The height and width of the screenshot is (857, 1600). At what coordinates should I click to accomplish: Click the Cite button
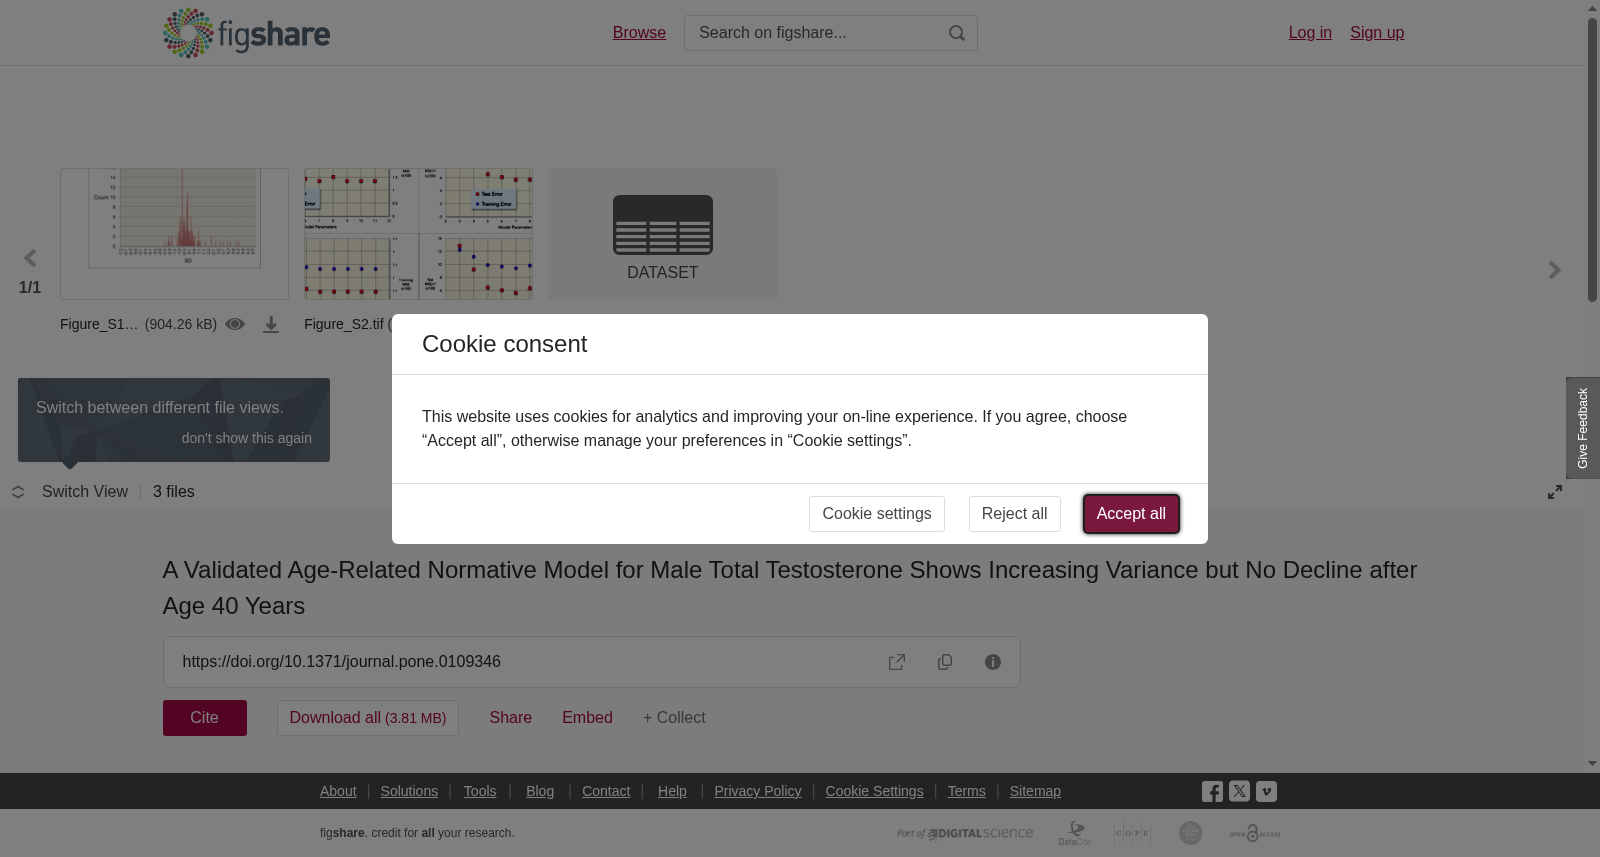coord(205,718)
